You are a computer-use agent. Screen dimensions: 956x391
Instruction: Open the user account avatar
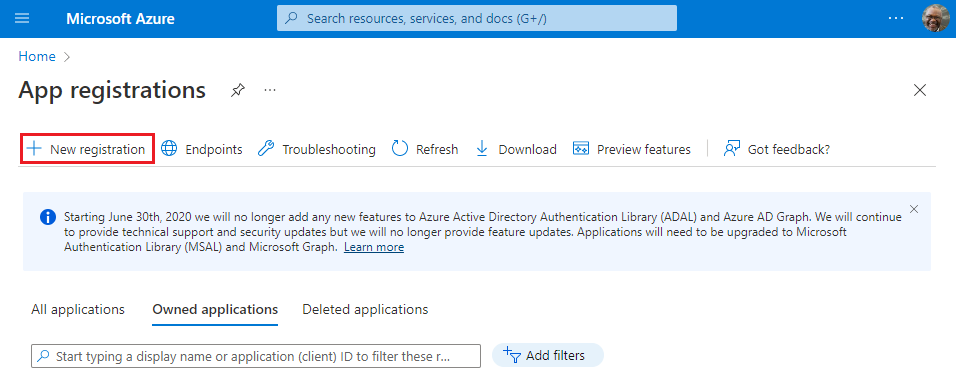click(x=935, y=18)
